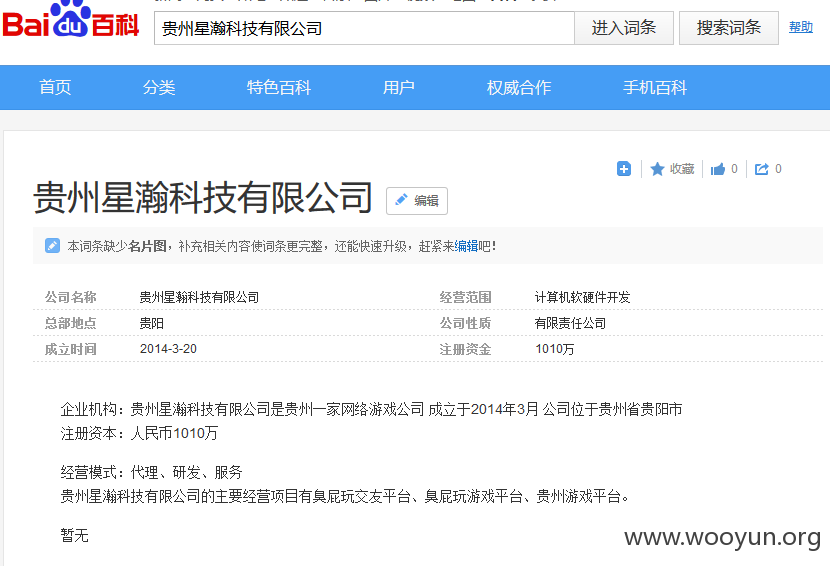The height and width of the screenshot is (566, 830).
Task: Click the 经营范围 label
Action: tap(465, 297)
